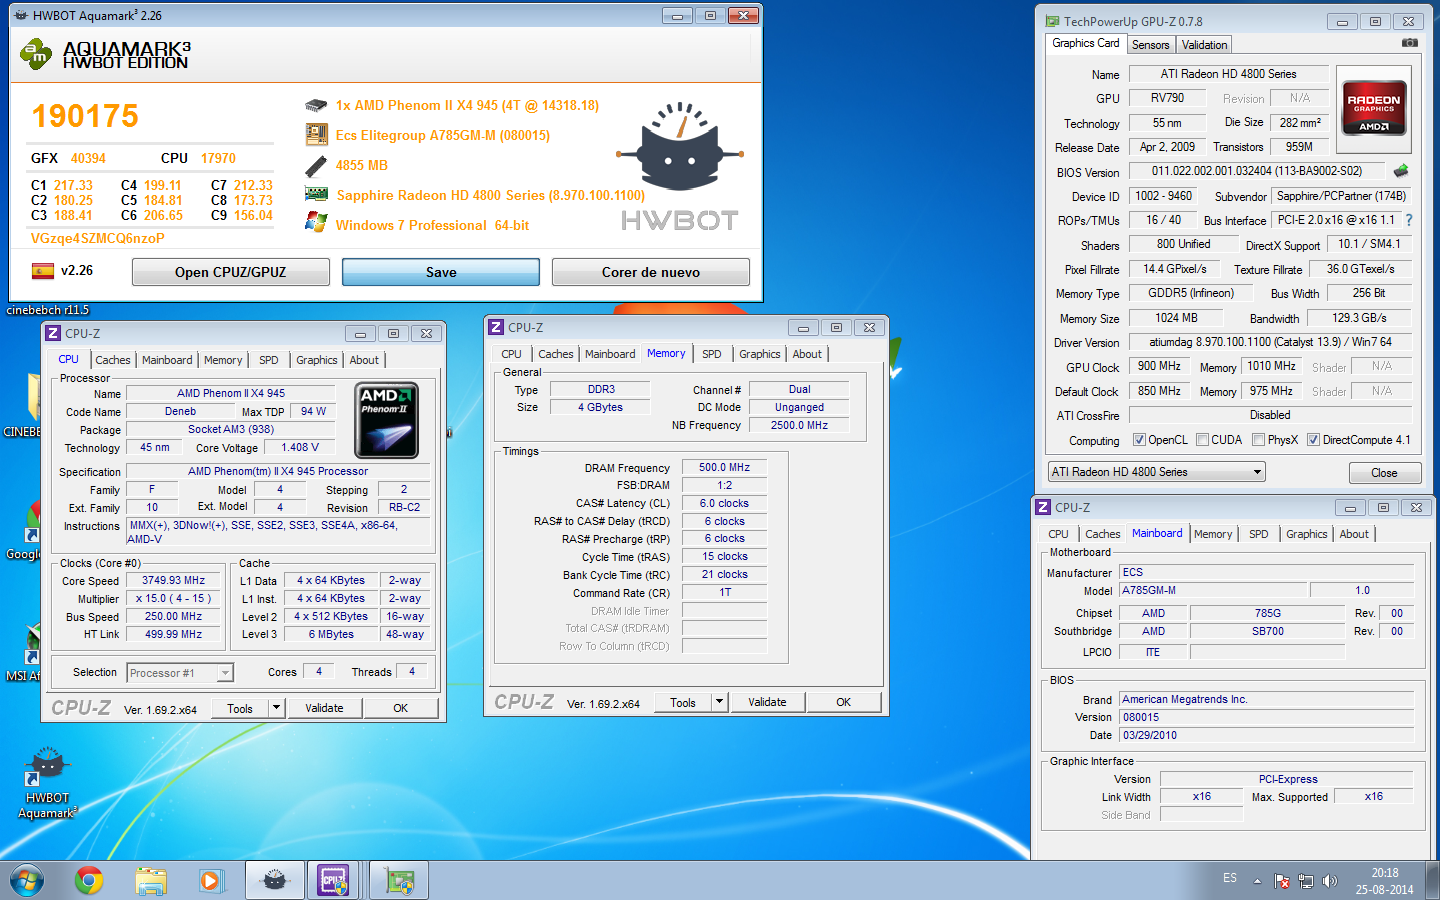This screenshot has width=1440, height=900.
Task: Expand Tools dropdown arrow in middle CPU-Z window
Action: tap(719, 702)
